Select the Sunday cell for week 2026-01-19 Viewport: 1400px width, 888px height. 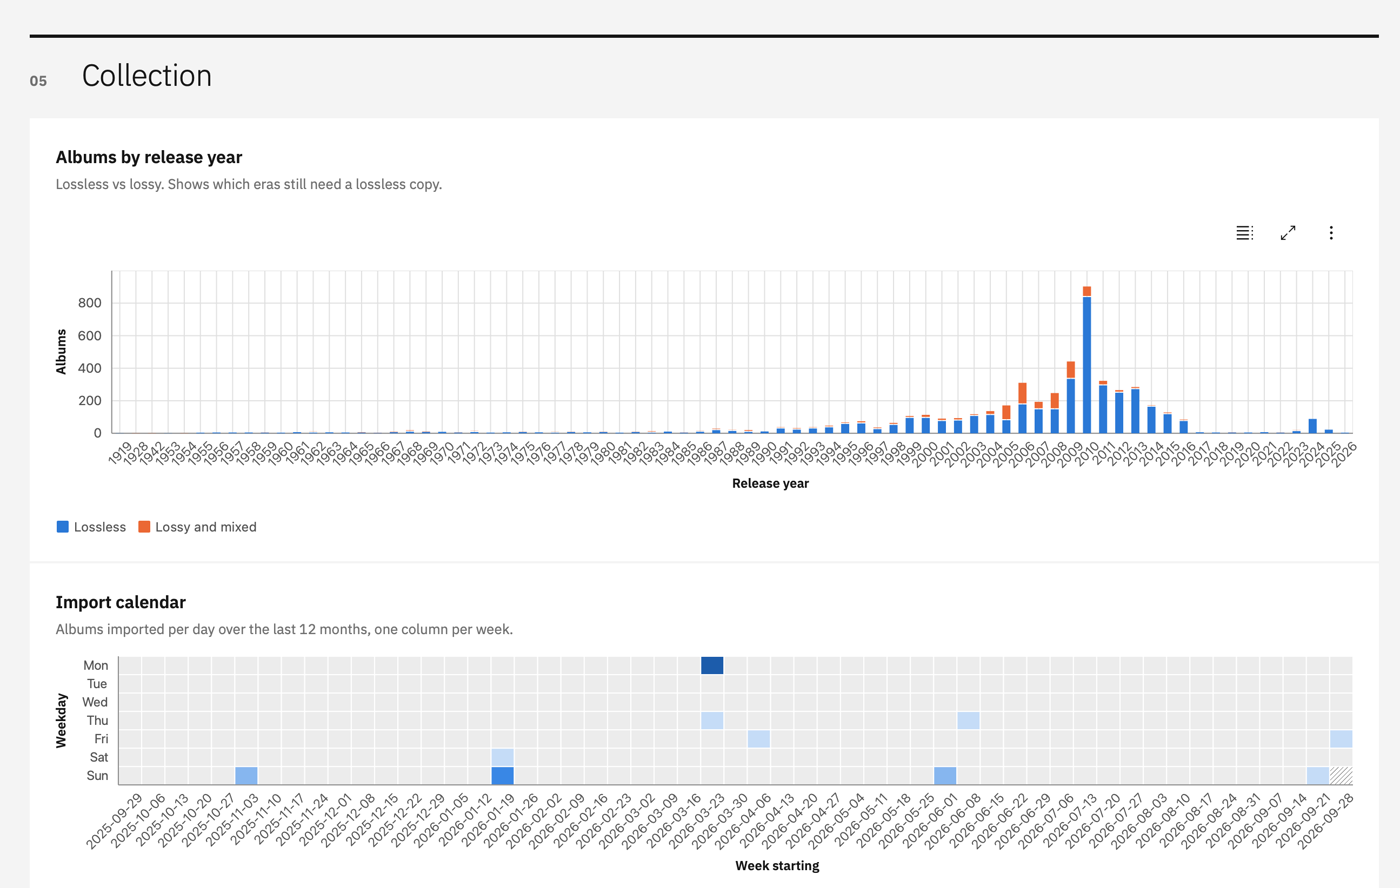pyautogui.click(x=503, y=775)
